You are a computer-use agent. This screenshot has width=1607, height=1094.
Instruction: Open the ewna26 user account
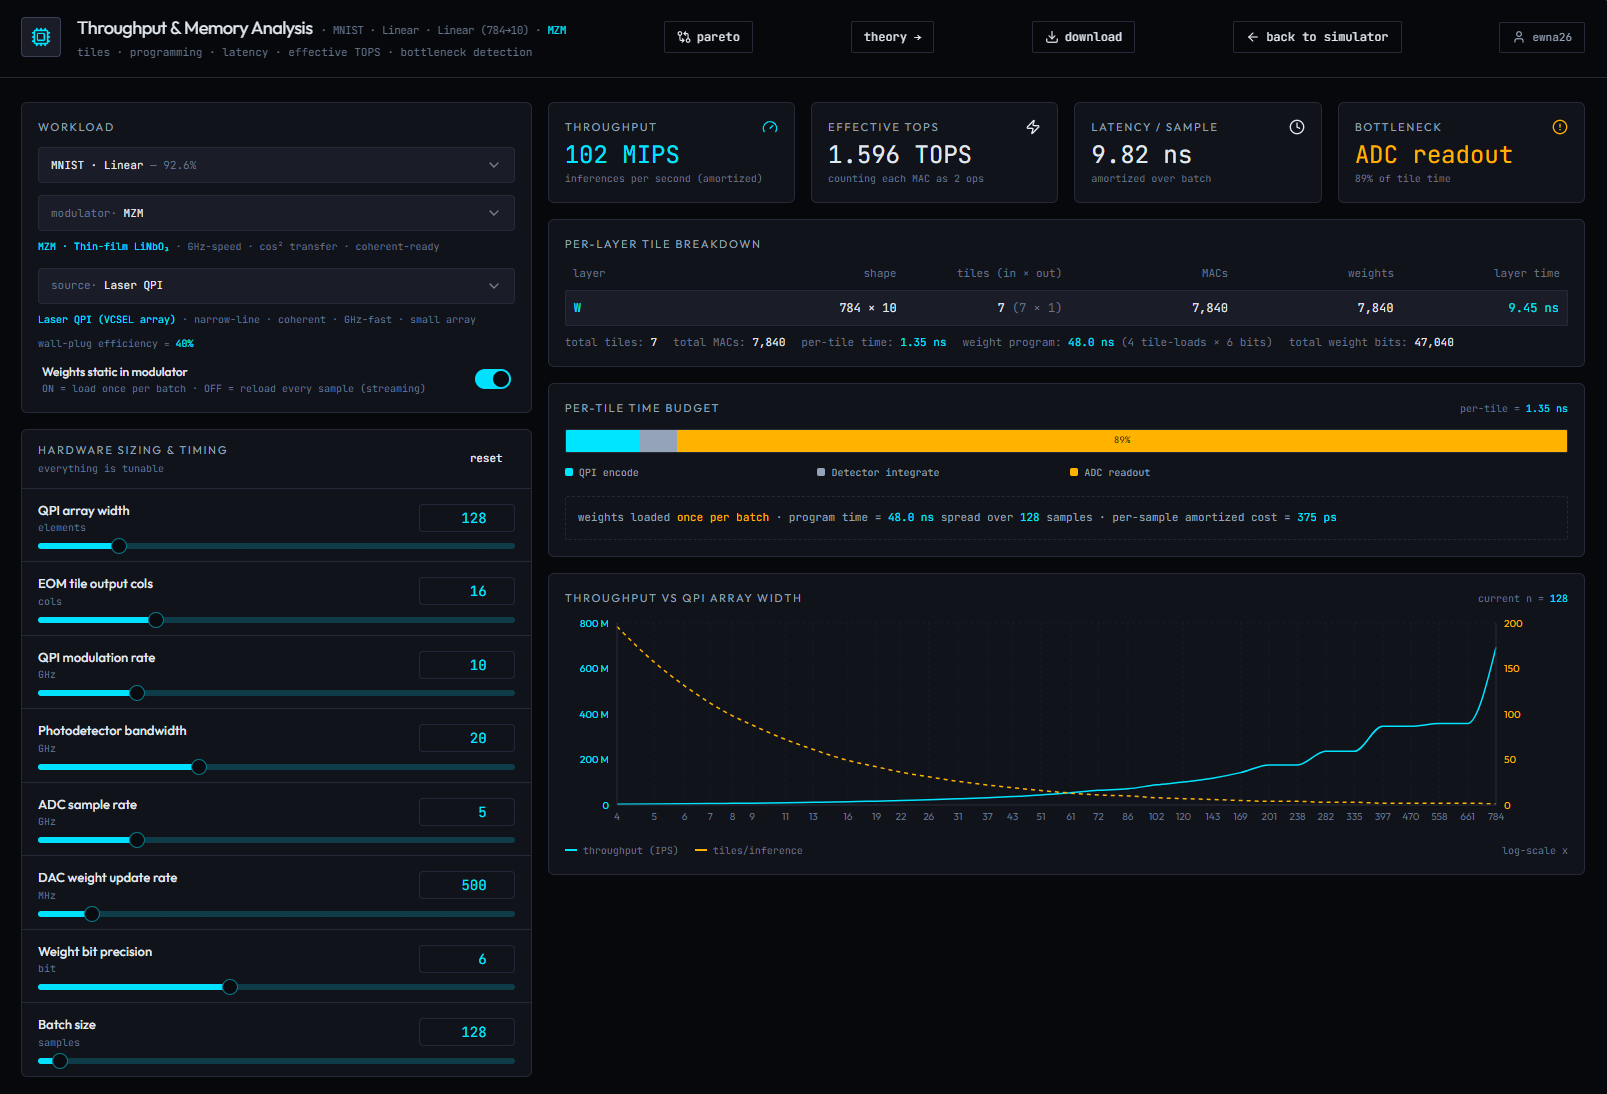1542,37
